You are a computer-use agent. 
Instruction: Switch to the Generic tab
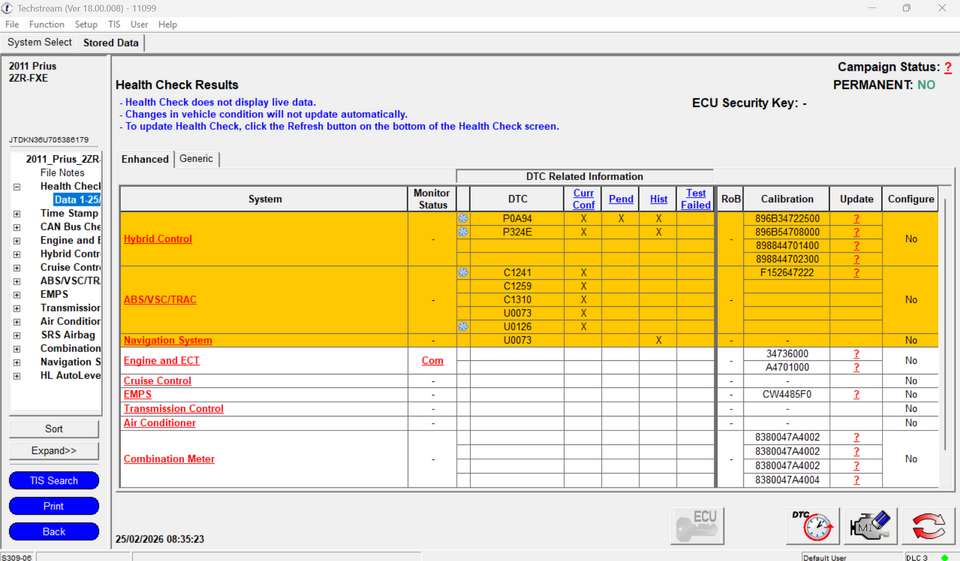196,159
